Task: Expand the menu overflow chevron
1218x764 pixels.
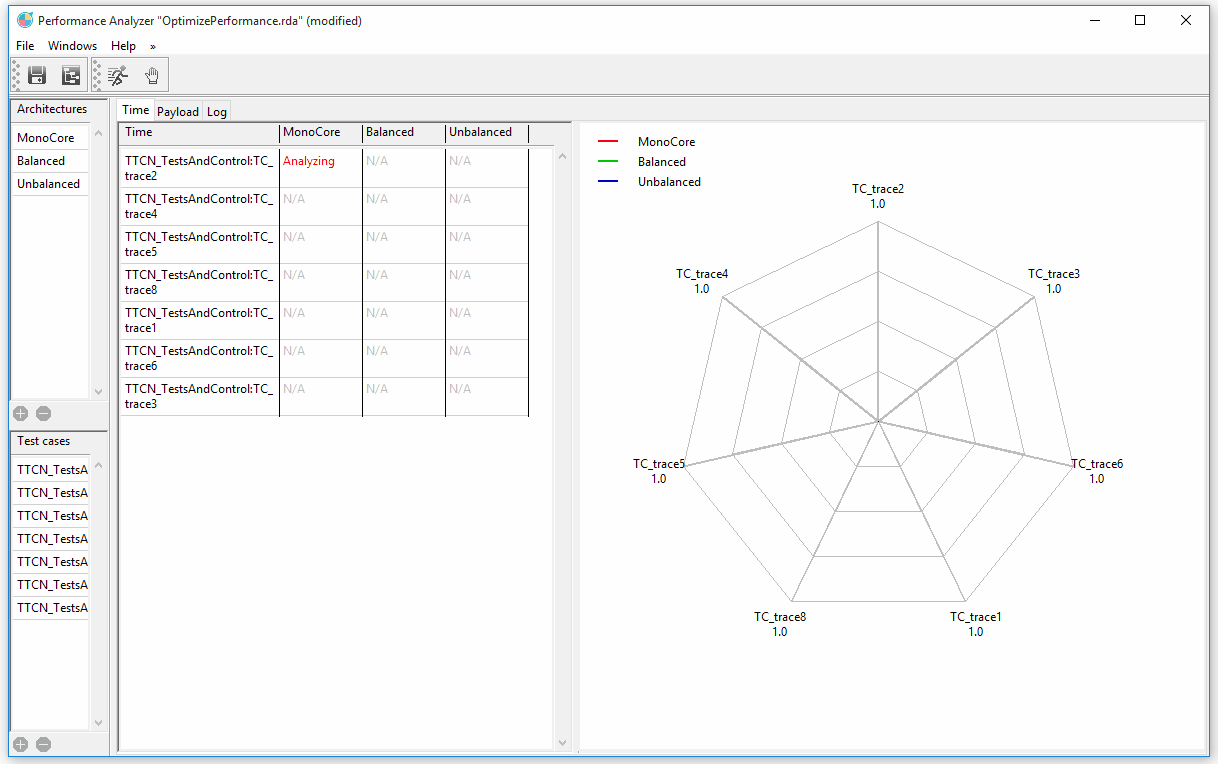Action: 153,46
